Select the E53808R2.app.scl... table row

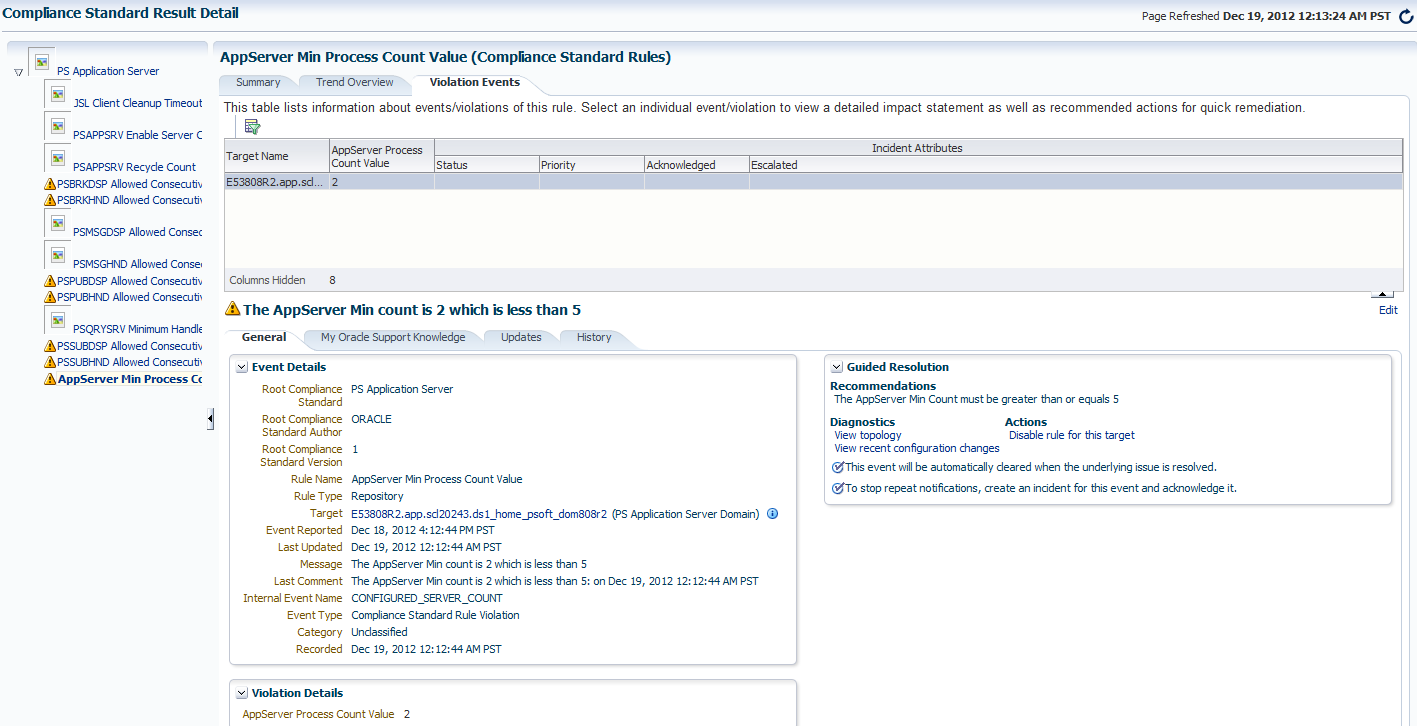click(813, 182)
